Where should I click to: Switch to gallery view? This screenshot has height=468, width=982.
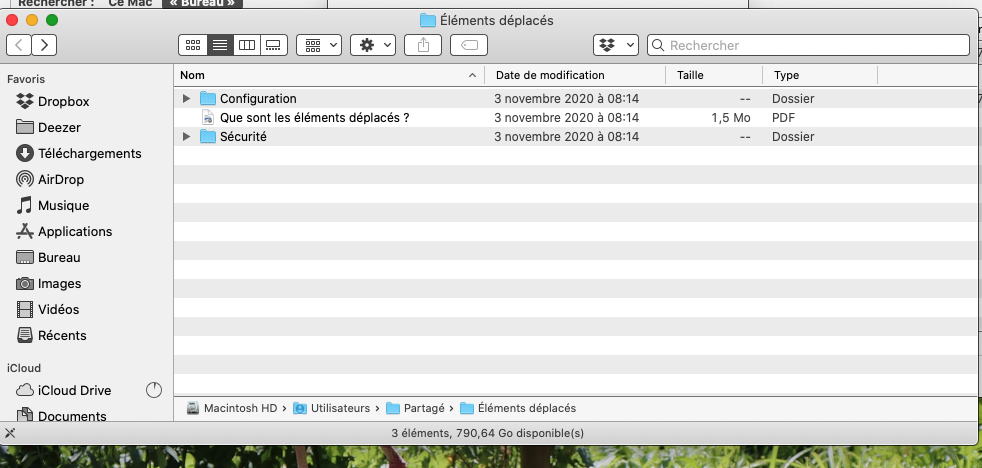pyautogui.click(x=274, y=45)
